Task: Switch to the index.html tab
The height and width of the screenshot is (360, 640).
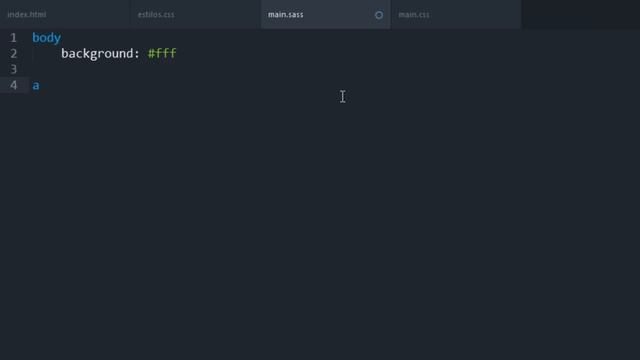Action: (x=64, y=14)
